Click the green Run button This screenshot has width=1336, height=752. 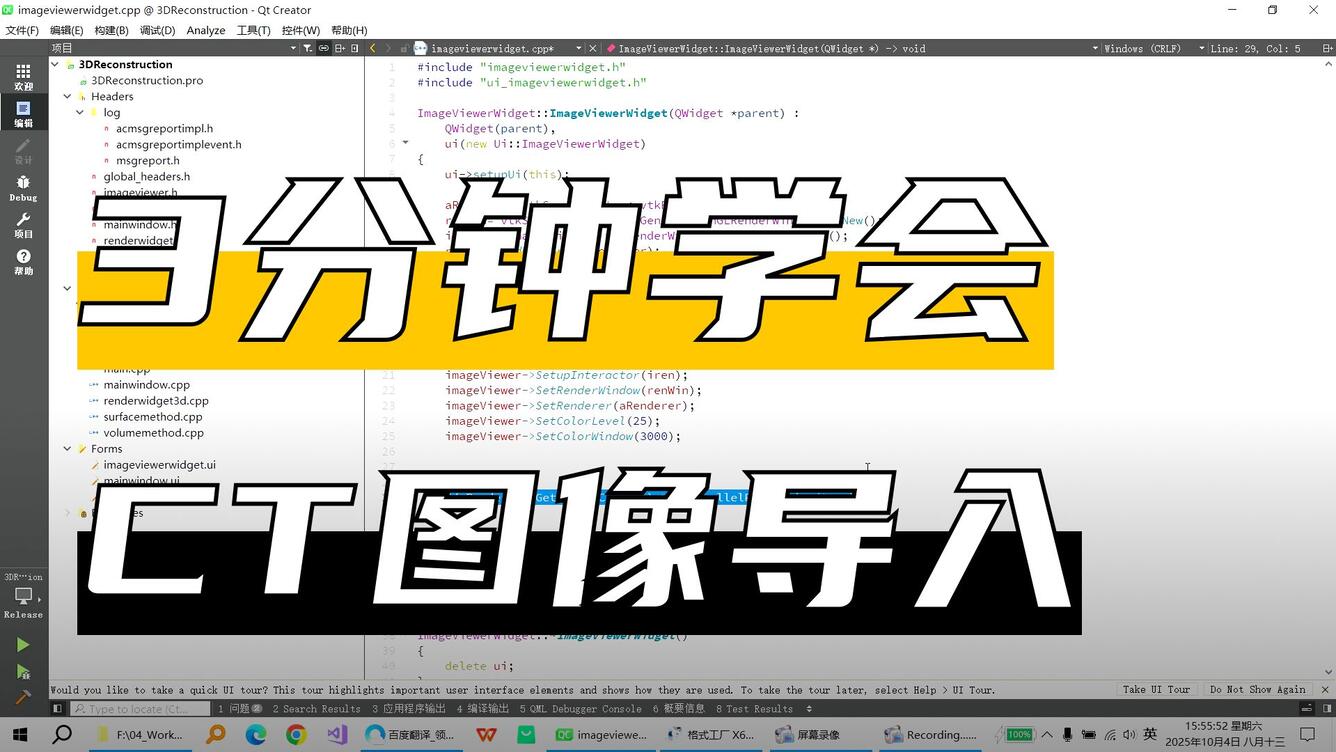[23, 645]
